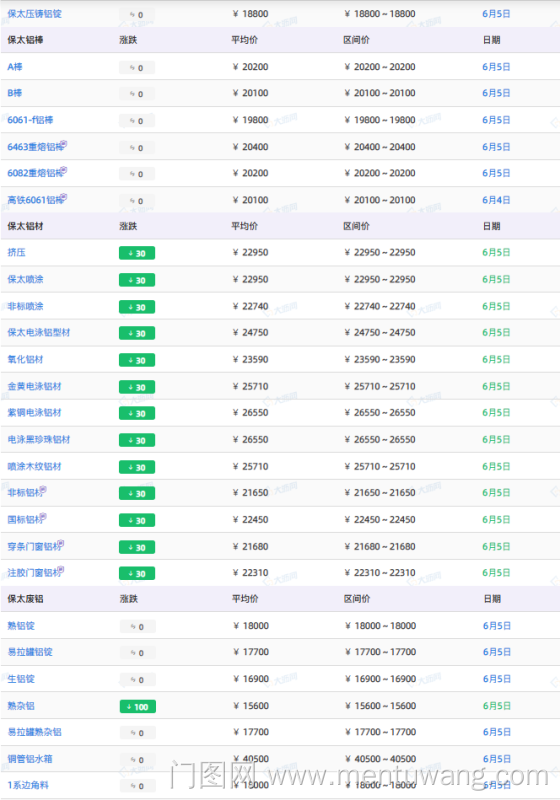Click the icon beside 非标铝杆
This screenshot has height=800, width=560.
click(x=43, y=490)
